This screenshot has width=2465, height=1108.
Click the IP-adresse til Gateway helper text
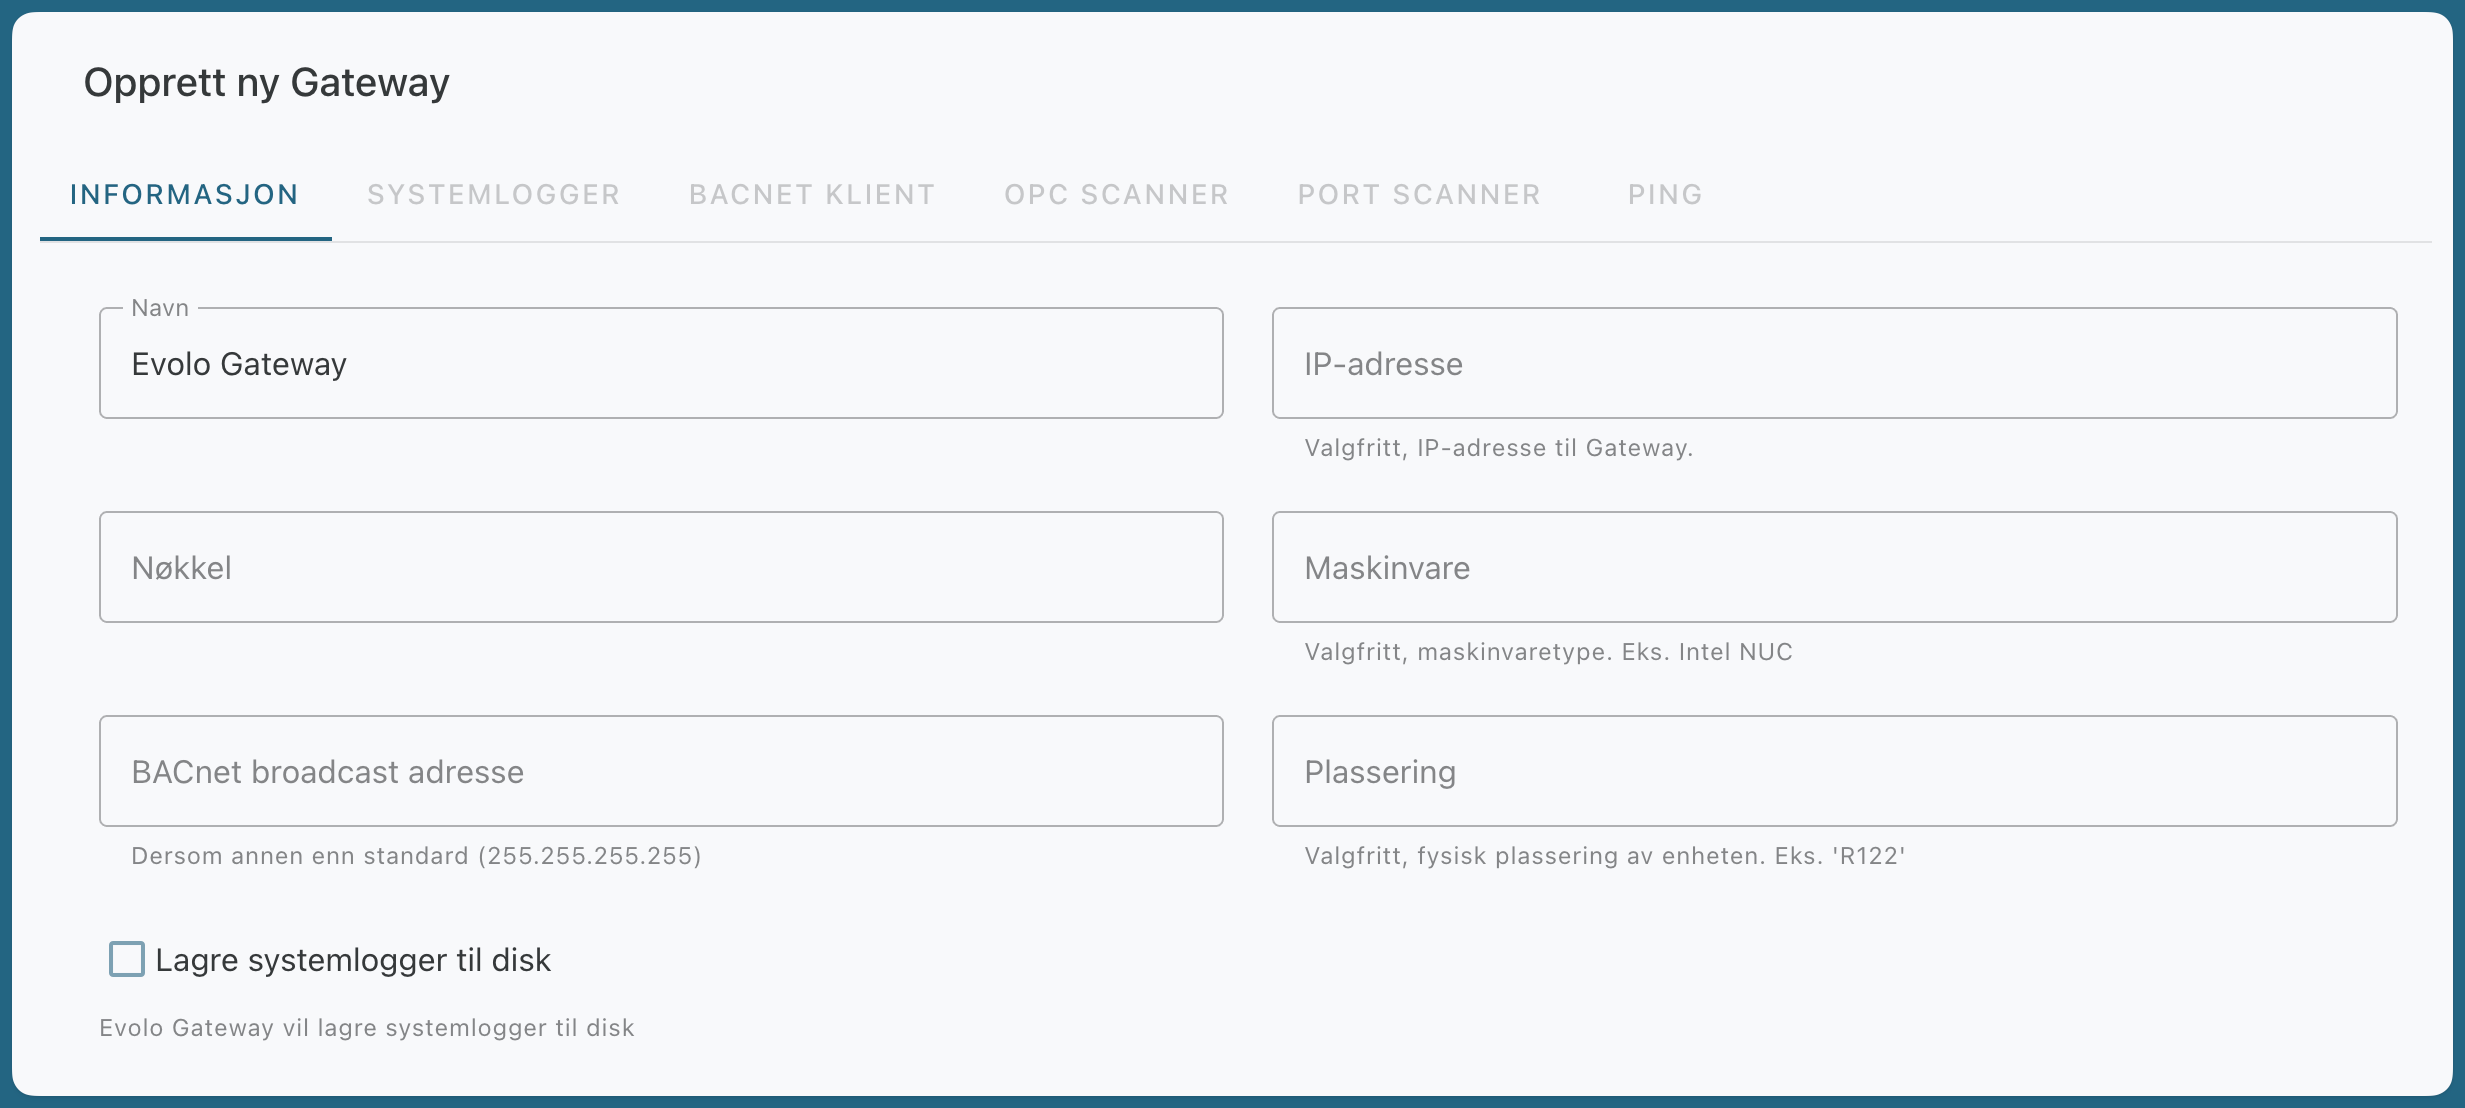point(1498,448)
